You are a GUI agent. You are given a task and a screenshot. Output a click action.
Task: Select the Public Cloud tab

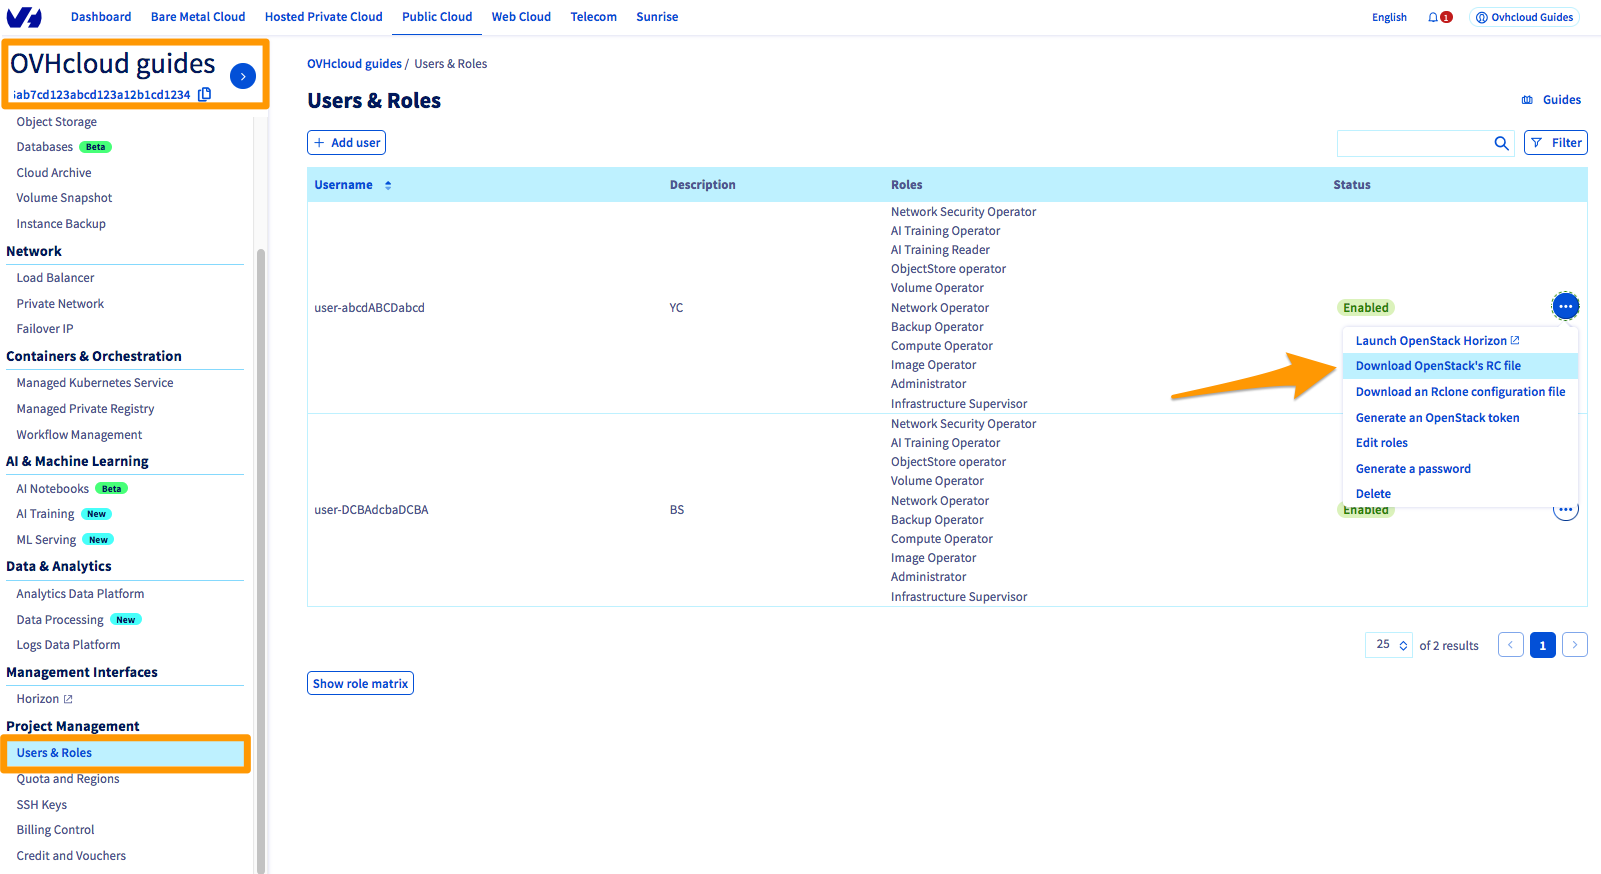[x=437, y=17]
